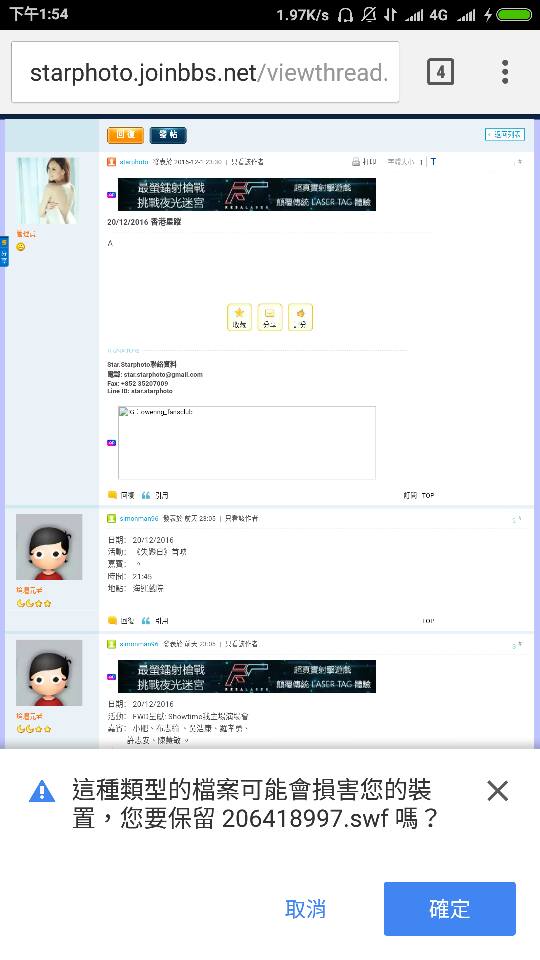Open the browser three-dot overflow menu
Screen dimensions: 540x960
[x=504, y=72]
